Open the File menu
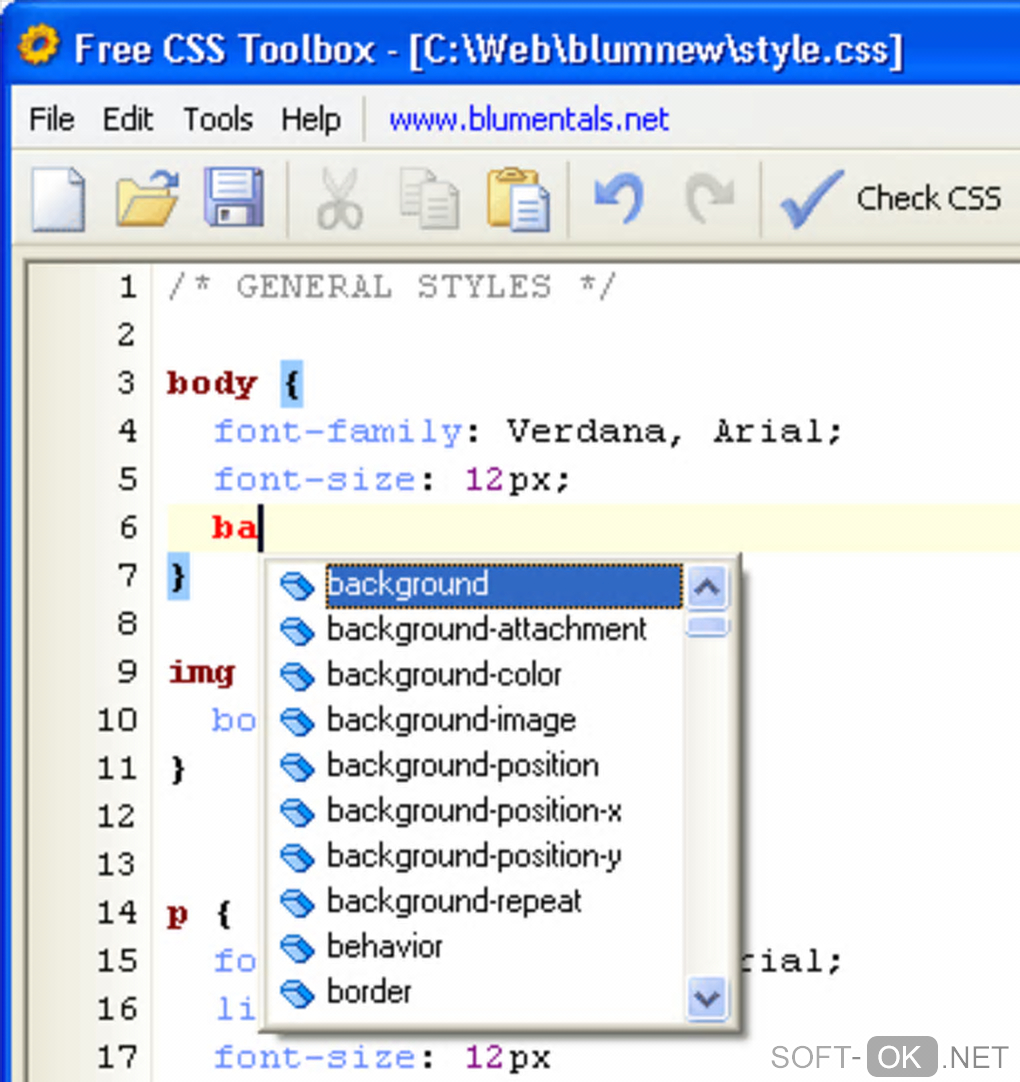1020x1082 pixels. 52,119
